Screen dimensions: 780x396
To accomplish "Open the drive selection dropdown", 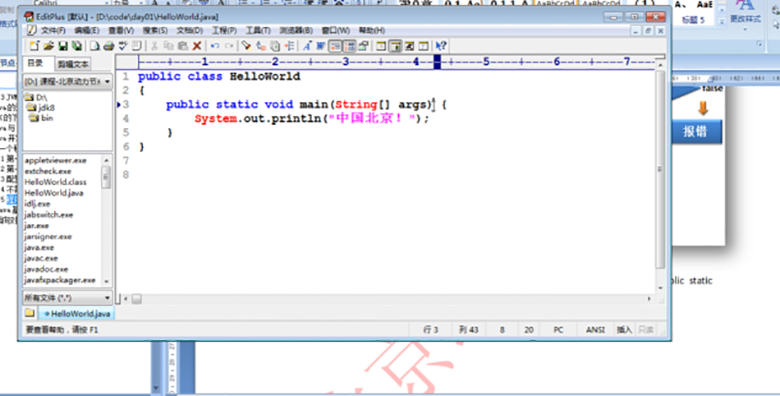I will point(67,81).
